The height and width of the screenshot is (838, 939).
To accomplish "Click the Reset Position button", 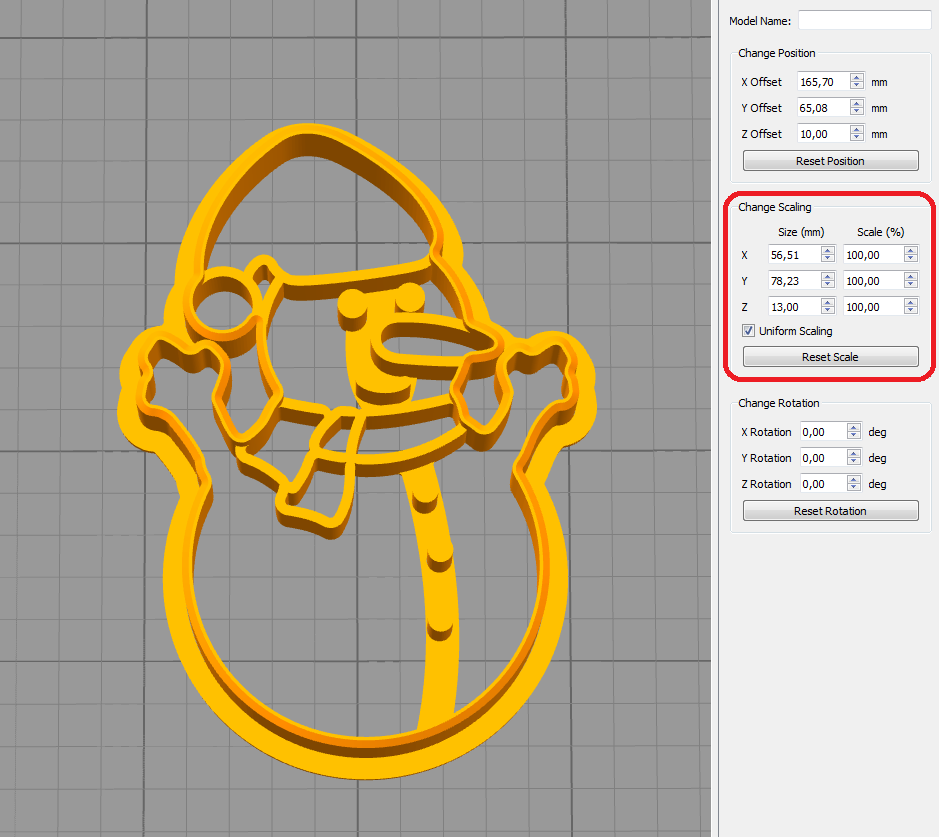I will click(x=830, y=161).
